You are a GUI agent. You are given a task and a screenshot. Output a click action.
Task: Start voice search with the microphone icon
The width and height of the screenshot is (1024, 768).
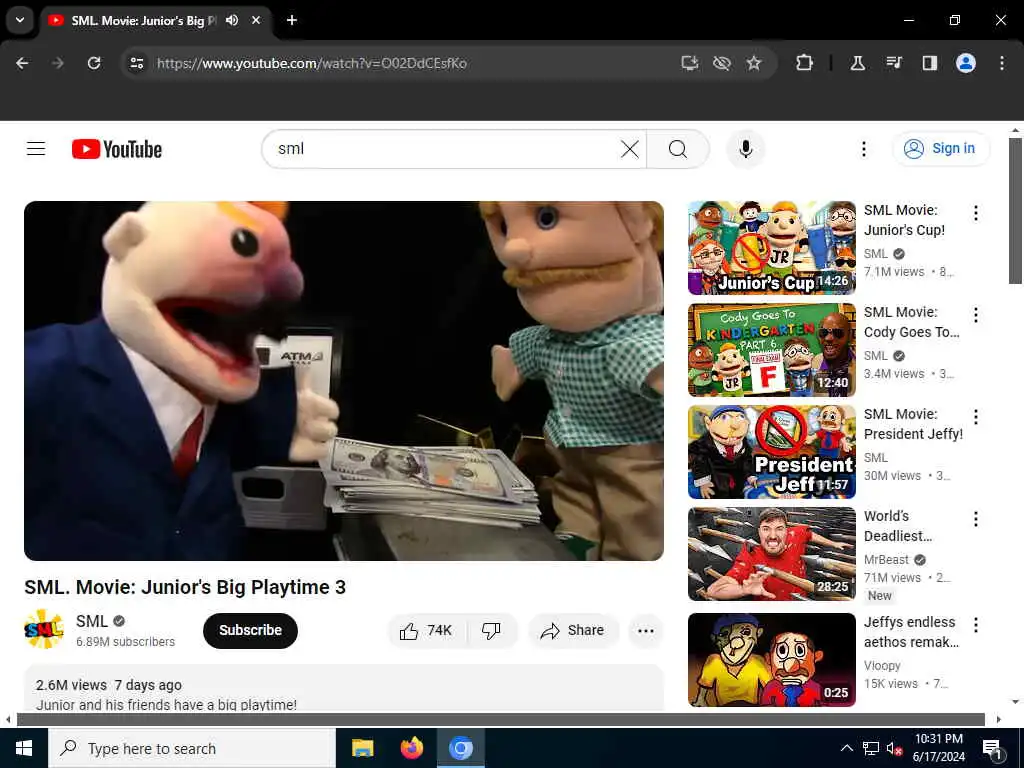click(745, 149)
